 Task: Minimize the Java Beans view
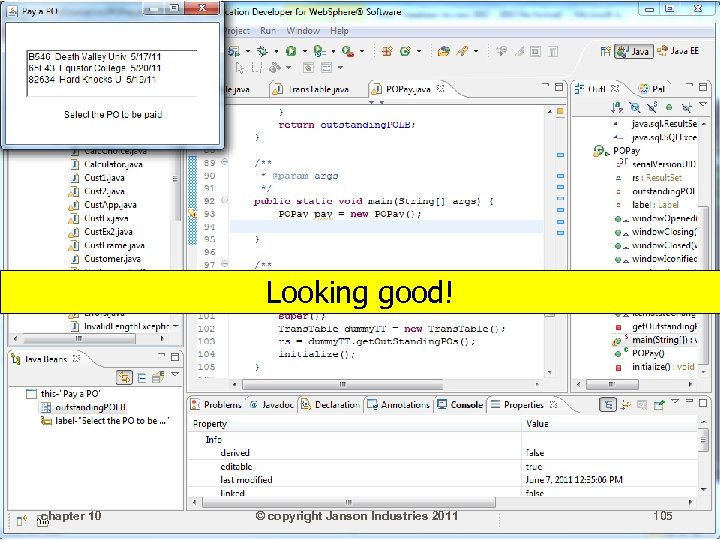161,354
